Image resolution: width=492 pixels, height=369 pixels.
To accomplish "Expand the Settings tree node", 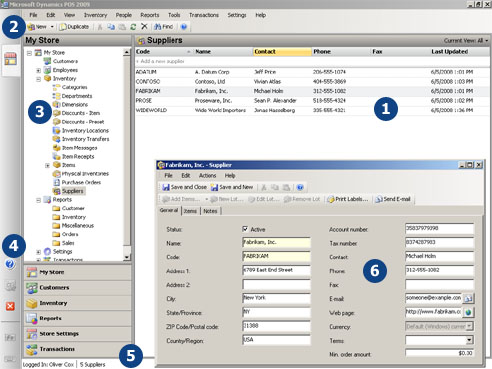I will pyautogui.click(x=38, y=252).
